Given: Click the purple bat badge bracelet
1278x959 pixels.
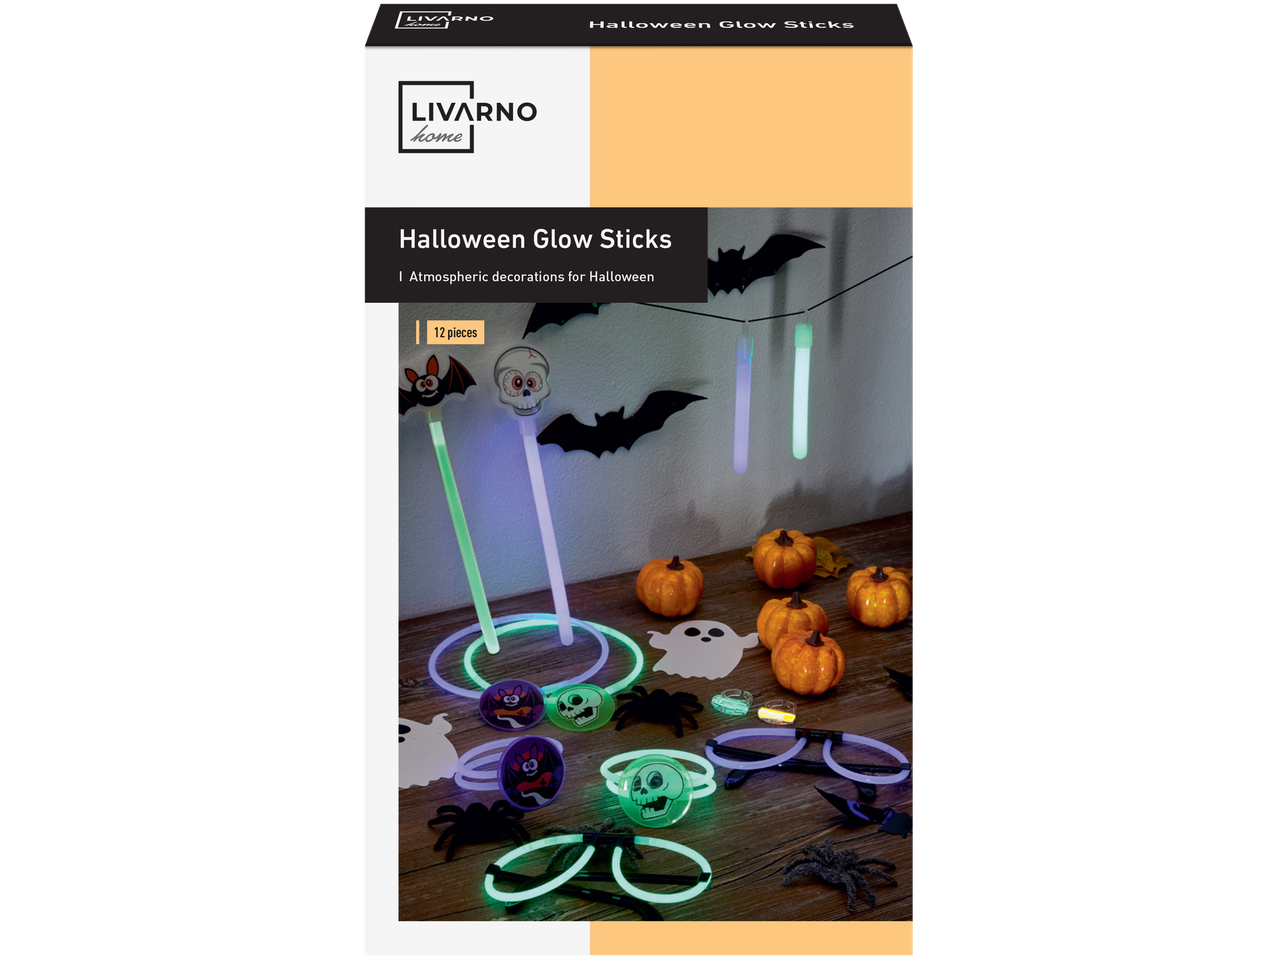Looking at the screenshot, I should [x=513, y=770].
